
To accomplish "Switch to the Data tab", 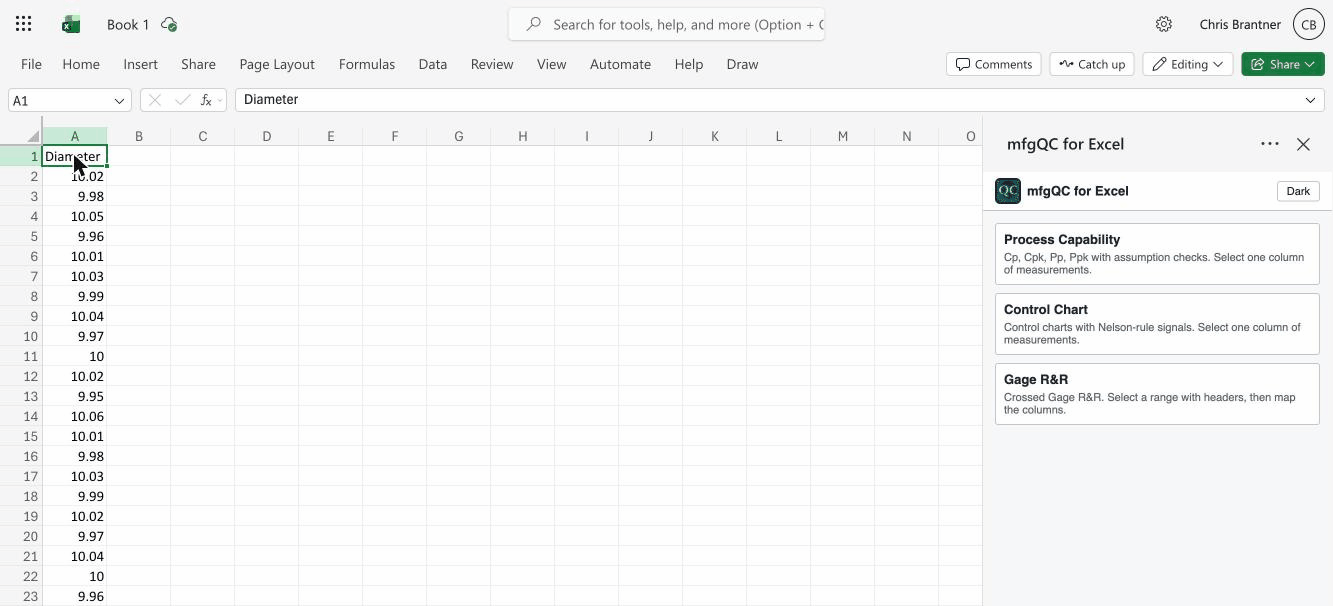I will coord(432,64).
